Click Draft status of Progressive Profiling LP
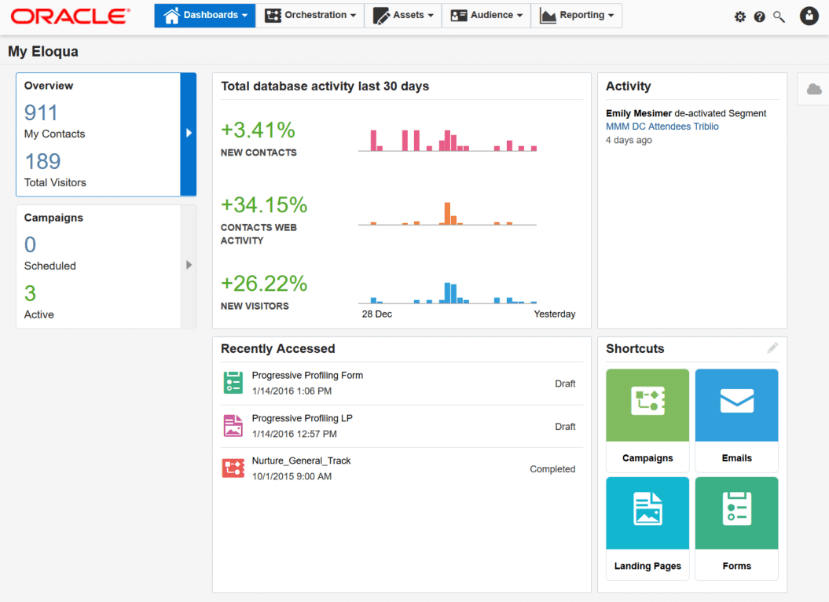This screenshot has width=829, height=602. [x=565, y=427]
